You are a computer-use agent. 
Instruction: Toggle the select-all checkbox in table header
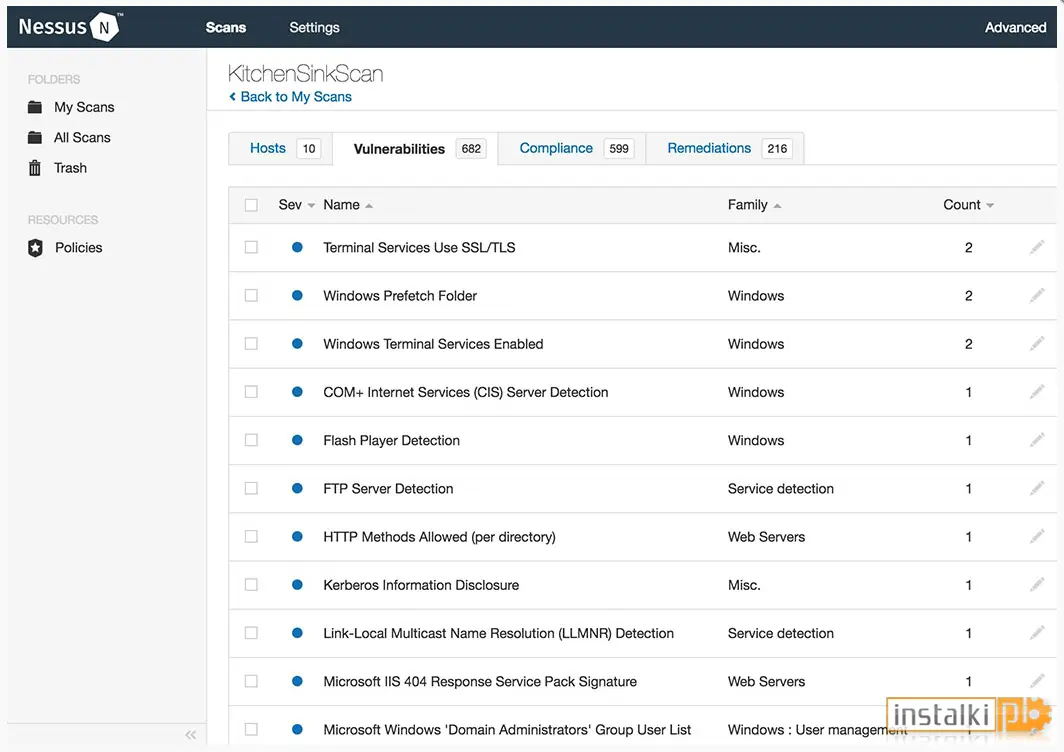coord(251,205)
